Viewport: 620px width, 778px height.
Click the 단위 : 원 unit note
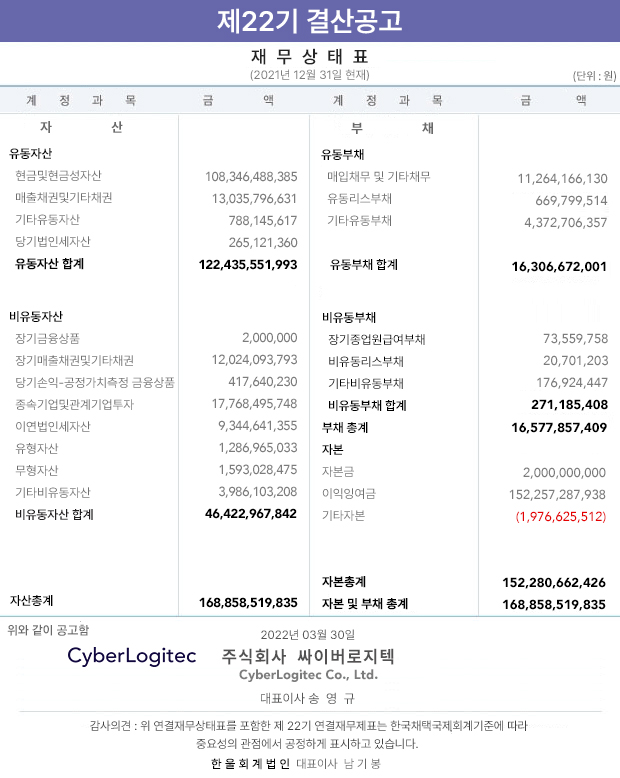point(594,76)
